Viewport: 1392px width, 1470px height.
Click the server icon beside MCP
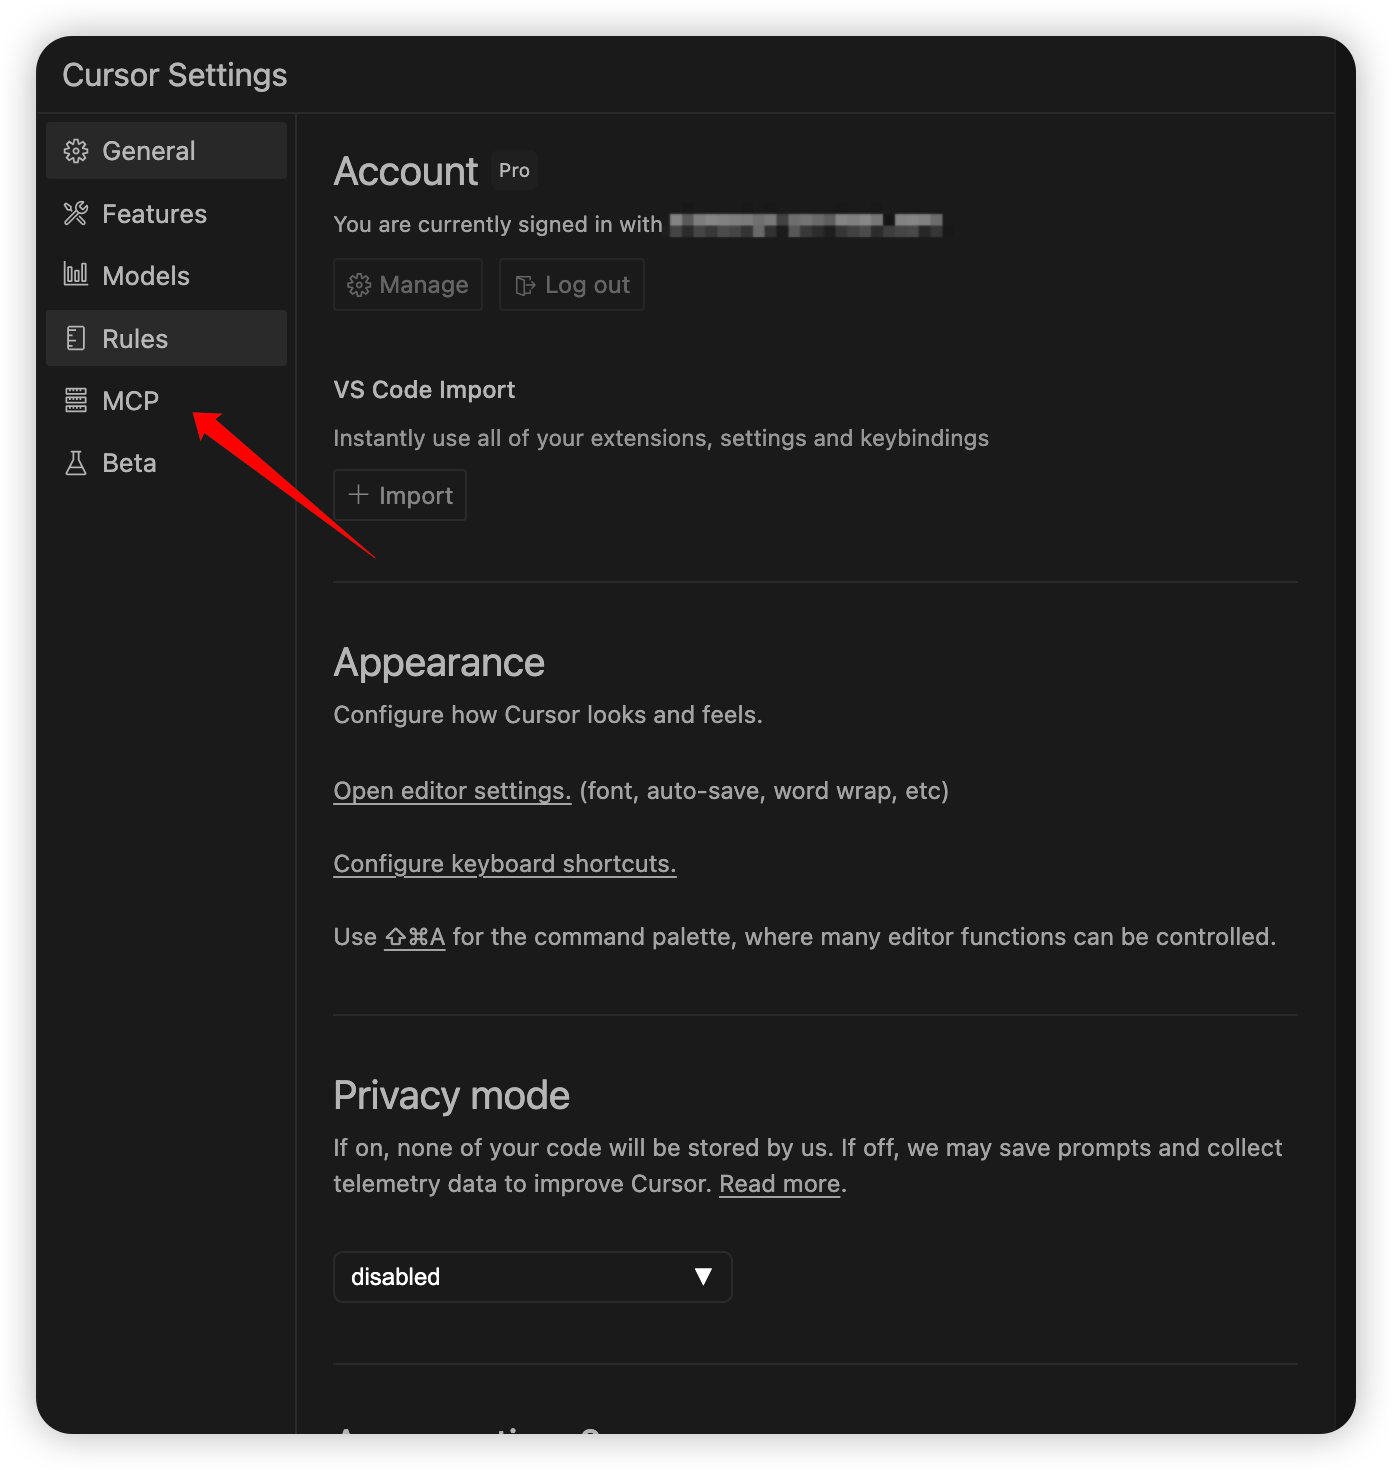click(x=76, y=400)
